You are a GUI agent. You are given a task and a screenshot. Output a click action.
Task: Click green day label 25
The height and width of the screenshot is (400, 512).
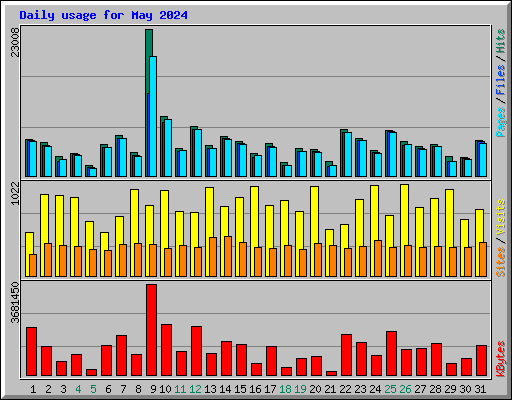[390, 389]
